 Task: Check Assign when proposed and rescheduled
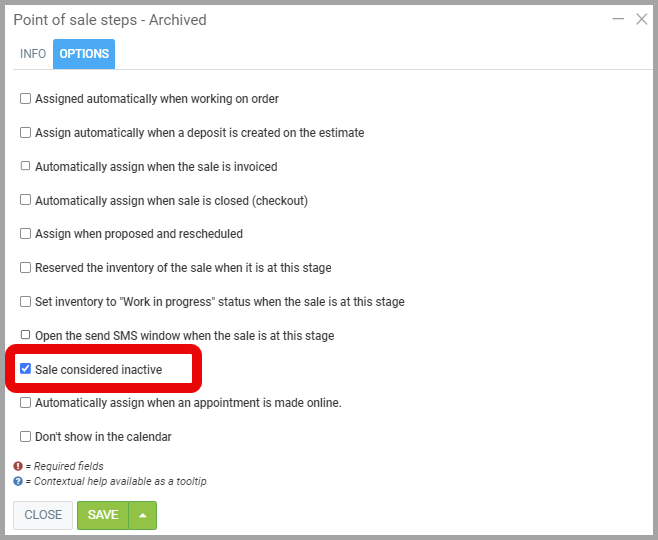click(26, 234)
